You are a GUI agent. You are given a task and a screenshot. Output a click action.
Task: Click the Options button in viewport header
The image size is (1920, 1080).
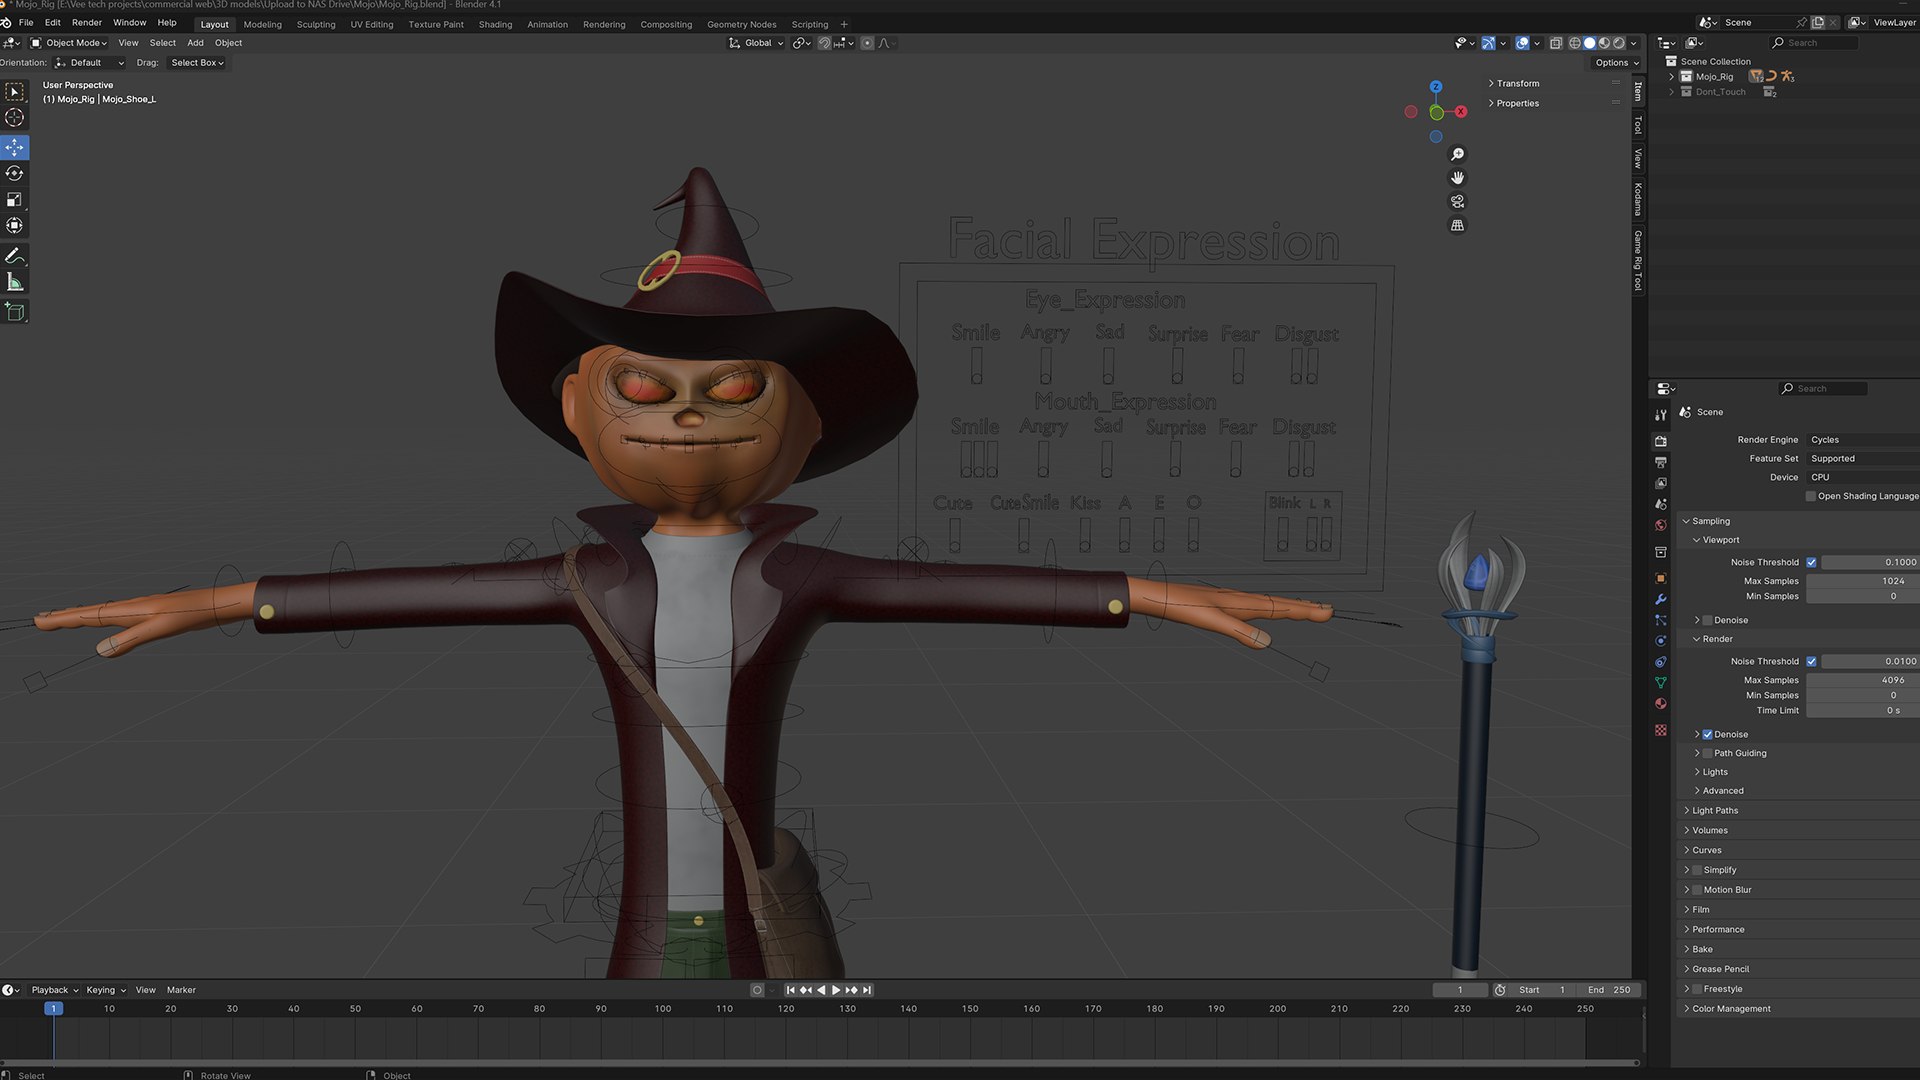[x=1616, y=63]
